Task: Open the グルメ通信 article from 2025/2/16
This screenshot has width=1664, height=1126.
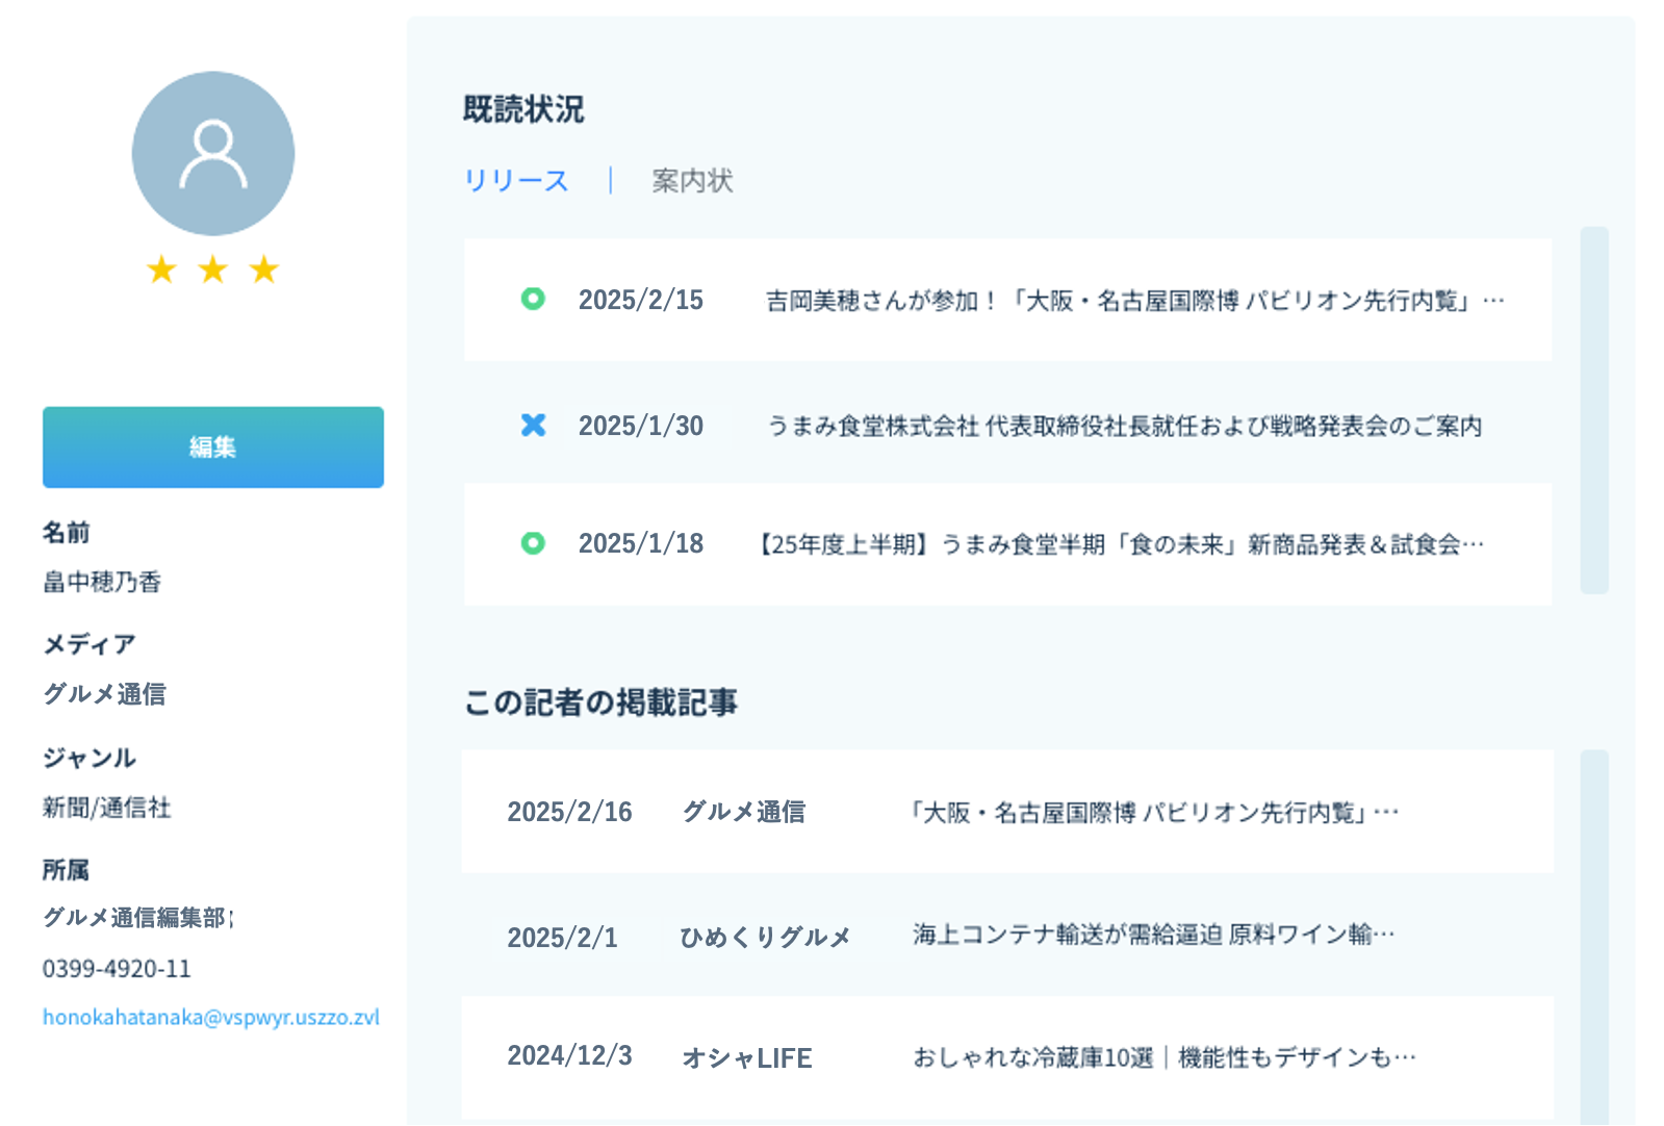Action: 1154,812
